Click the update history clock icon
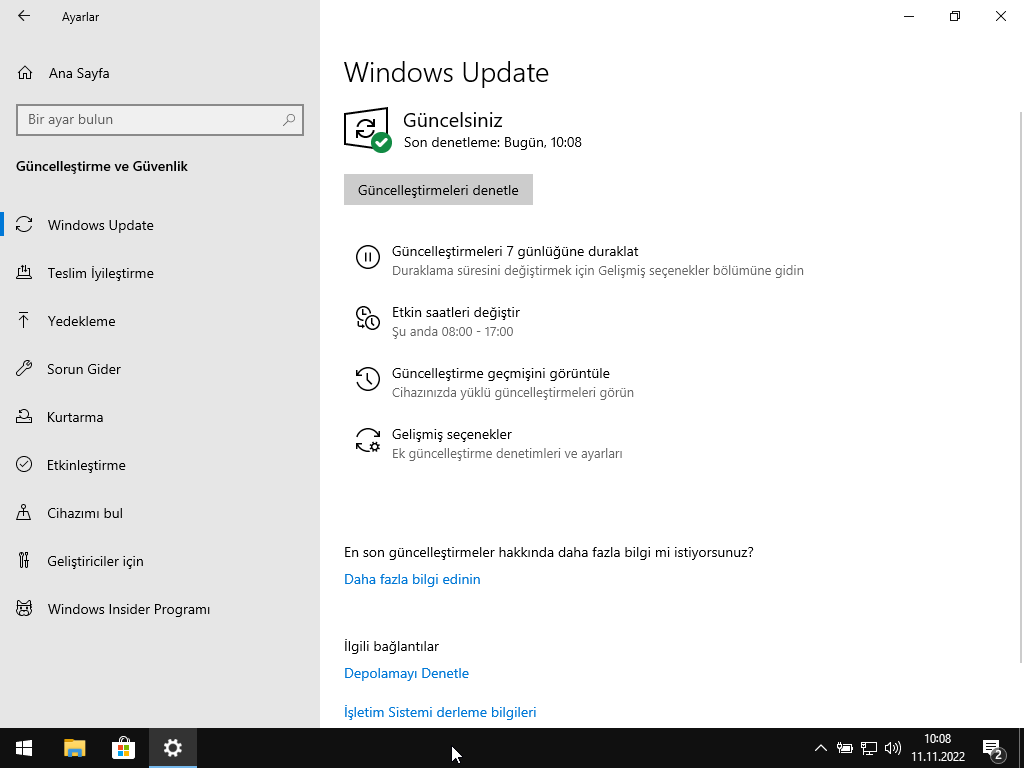This screenshot has height=768, width=1024. point(368,379)
